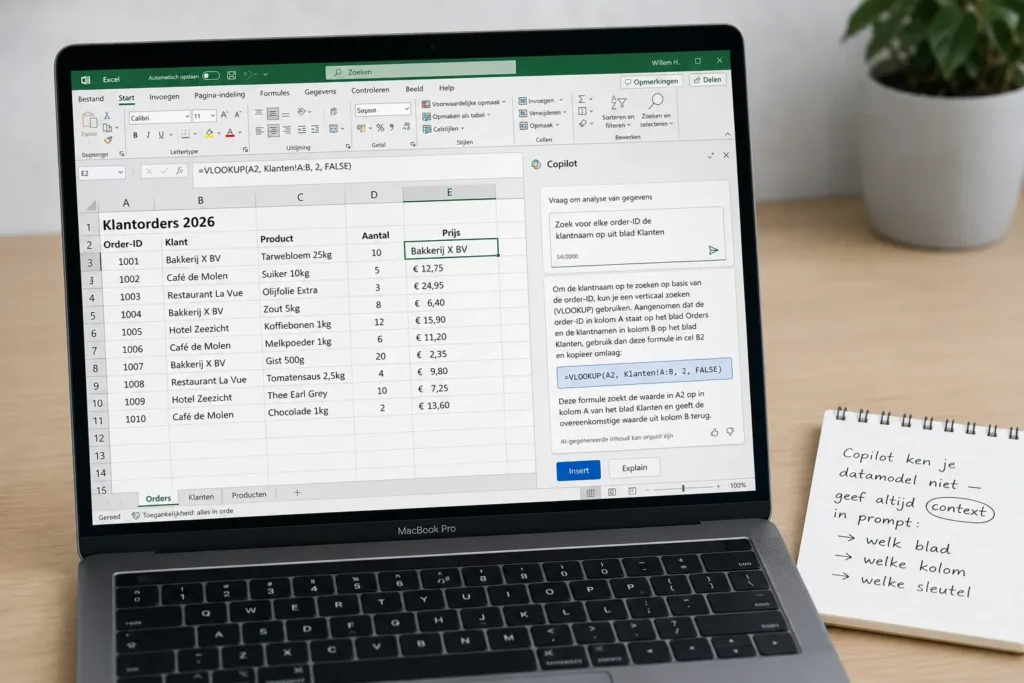Click the insert function fx icon
Screen dimensions: 1024x683
180,170
